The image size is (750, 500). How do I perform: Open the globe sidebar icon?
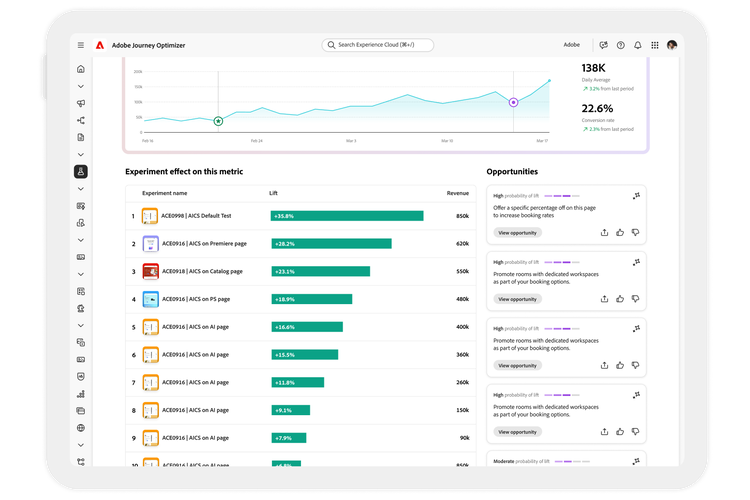point(81,428)
